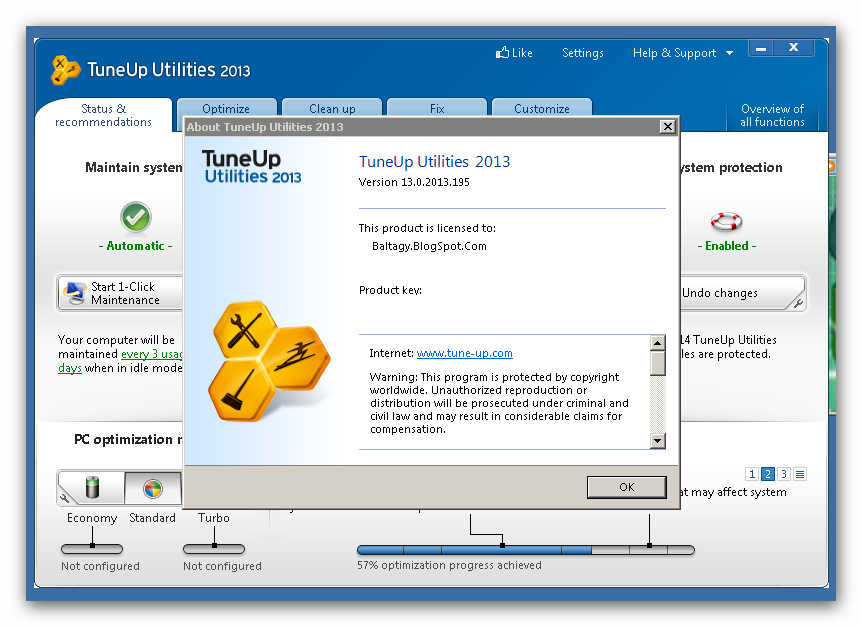
Task: Click '57% optimization progress achieved' text
Action: 449,565
